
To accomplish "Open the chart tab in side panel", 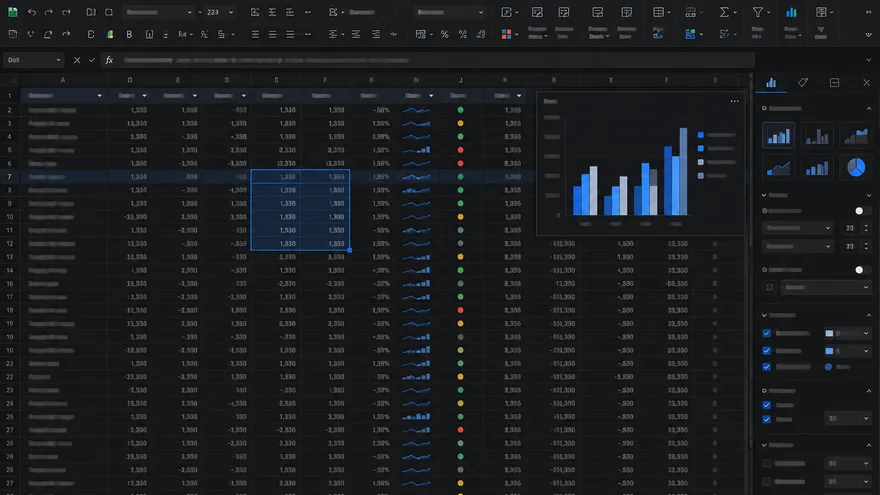I will point(771,83).
